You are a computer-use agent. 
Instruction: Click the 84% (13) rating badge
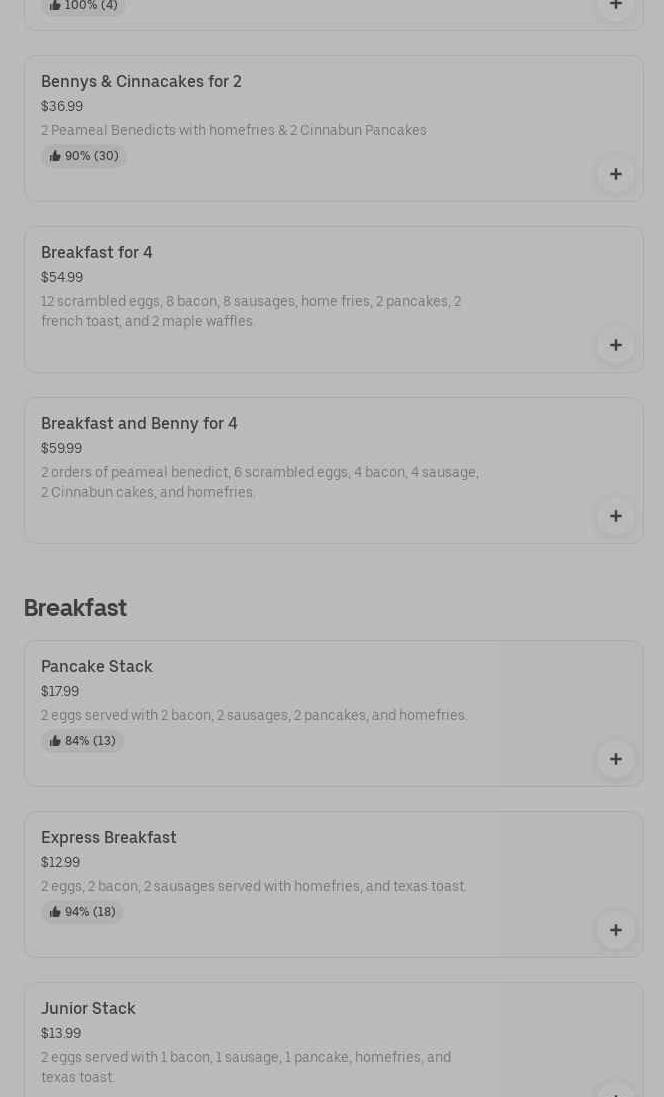83,741
